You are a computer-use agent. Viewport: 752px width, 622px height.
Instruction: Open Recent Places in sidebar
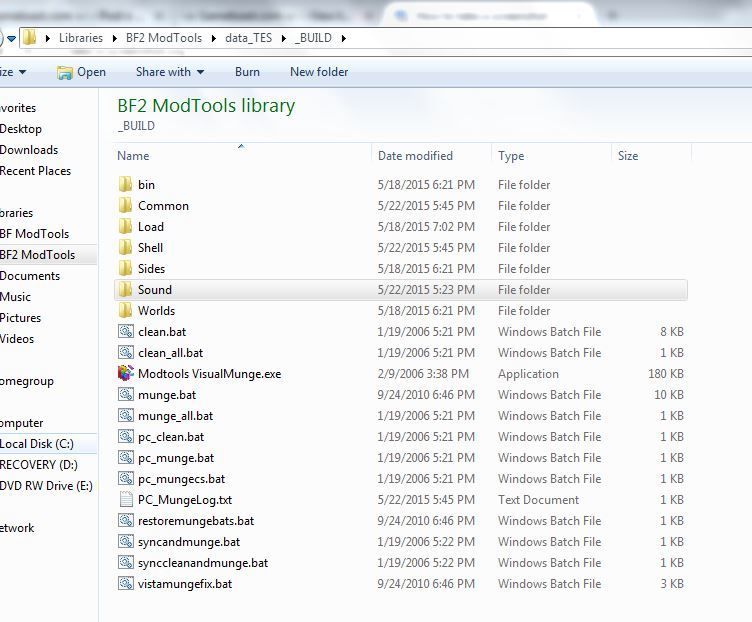pos(35,171)
